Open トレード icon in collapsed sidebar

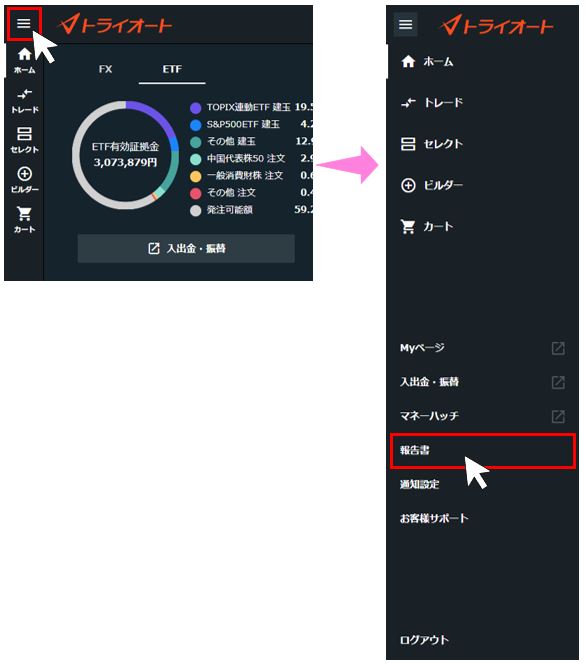coord(24,101)
